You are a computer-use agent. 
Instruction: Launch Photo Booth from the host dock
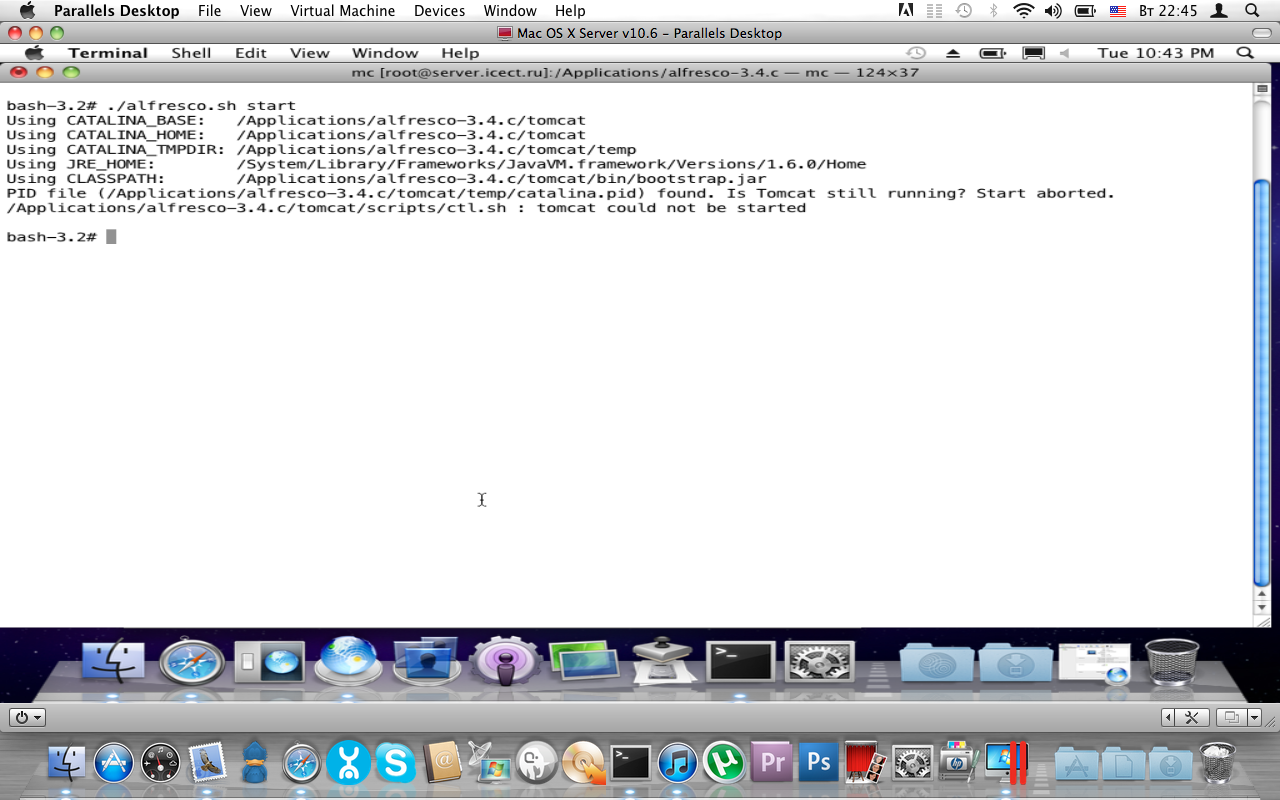pyautogui.click(x=865, y=763)
